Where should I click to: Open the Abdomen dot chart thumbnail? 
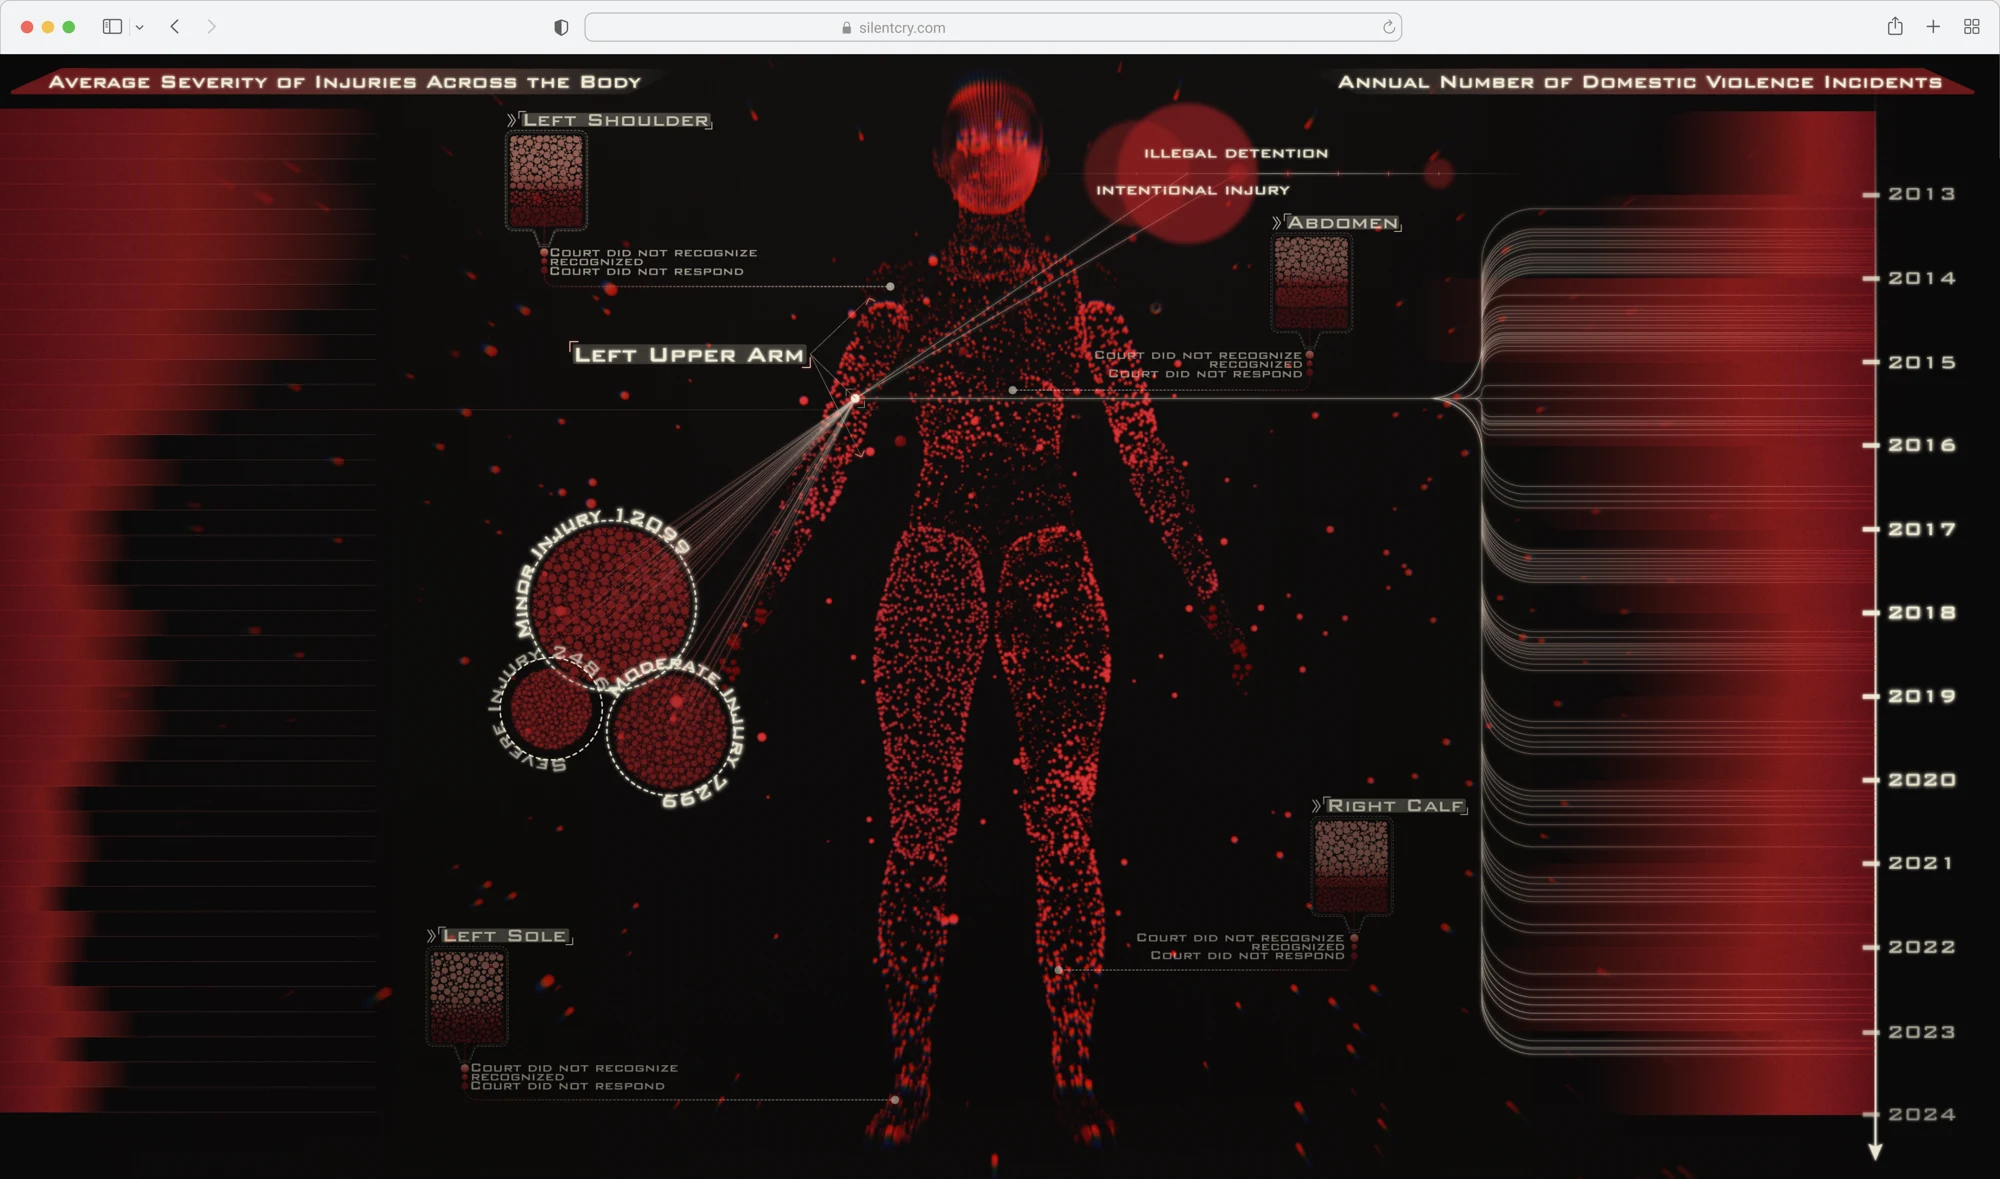coord(1311,284)
